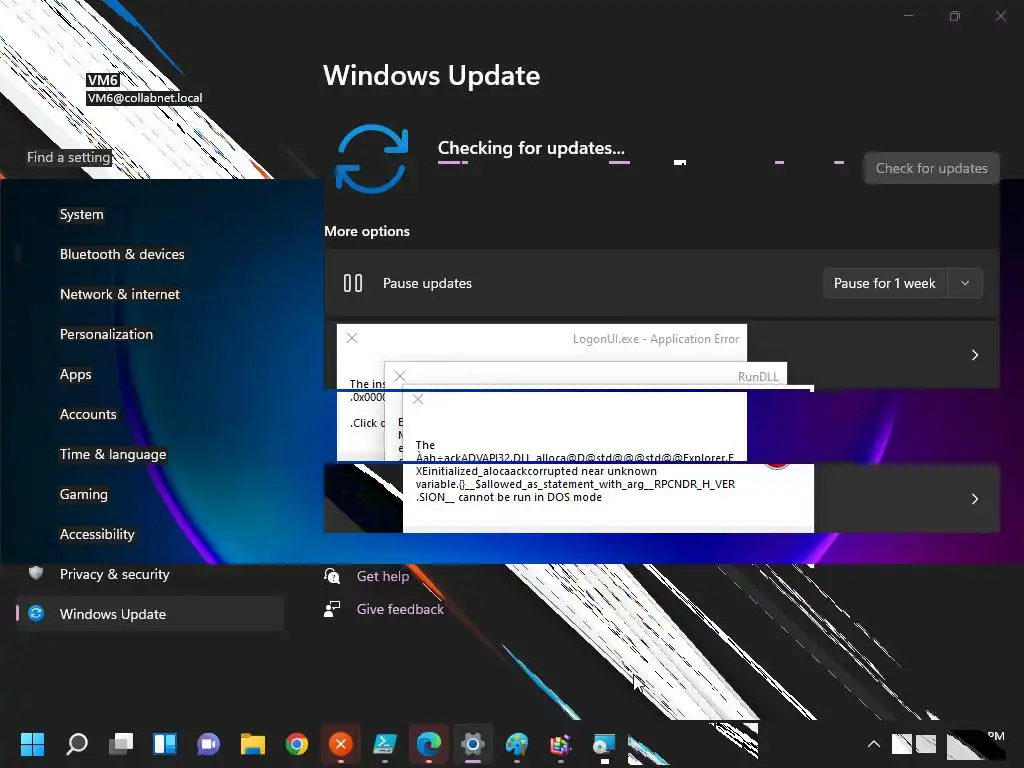The width and height of the screenshot is (1024, 768).
Task: Click the Privacy & security shield icon
Action: 36,573
